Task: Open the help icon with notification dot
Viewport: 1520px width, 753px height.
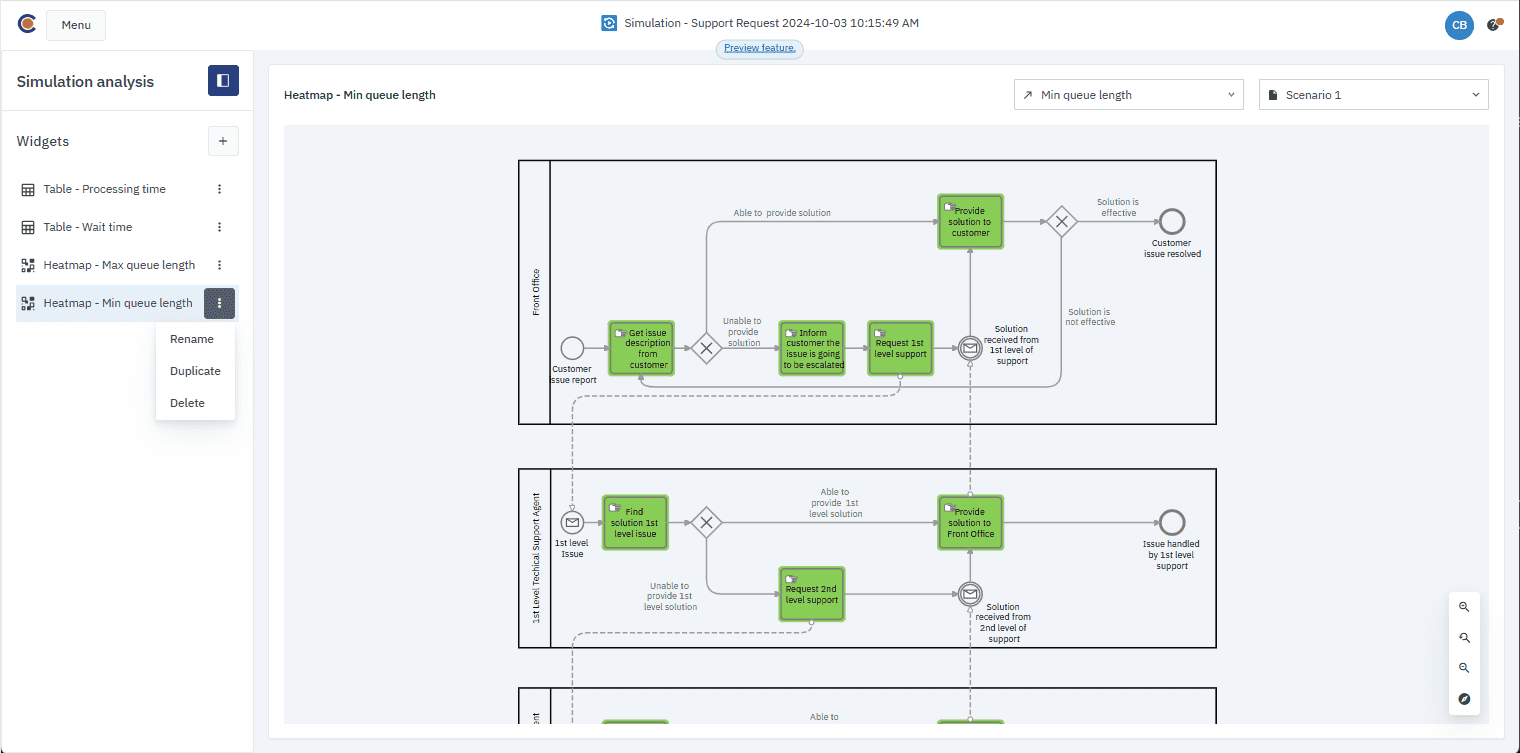Action: click(1494, 24)
